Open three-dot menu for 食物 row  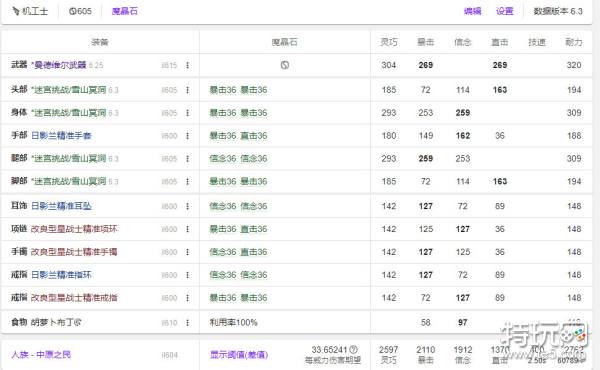pos(188,323)
